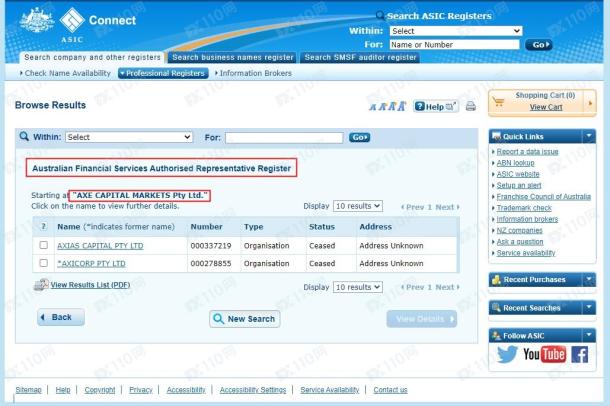This screenshot has width=610, height=406.
Task: Click the orange arrow on Shopping Cart panel
Action: tap(590, 103)
